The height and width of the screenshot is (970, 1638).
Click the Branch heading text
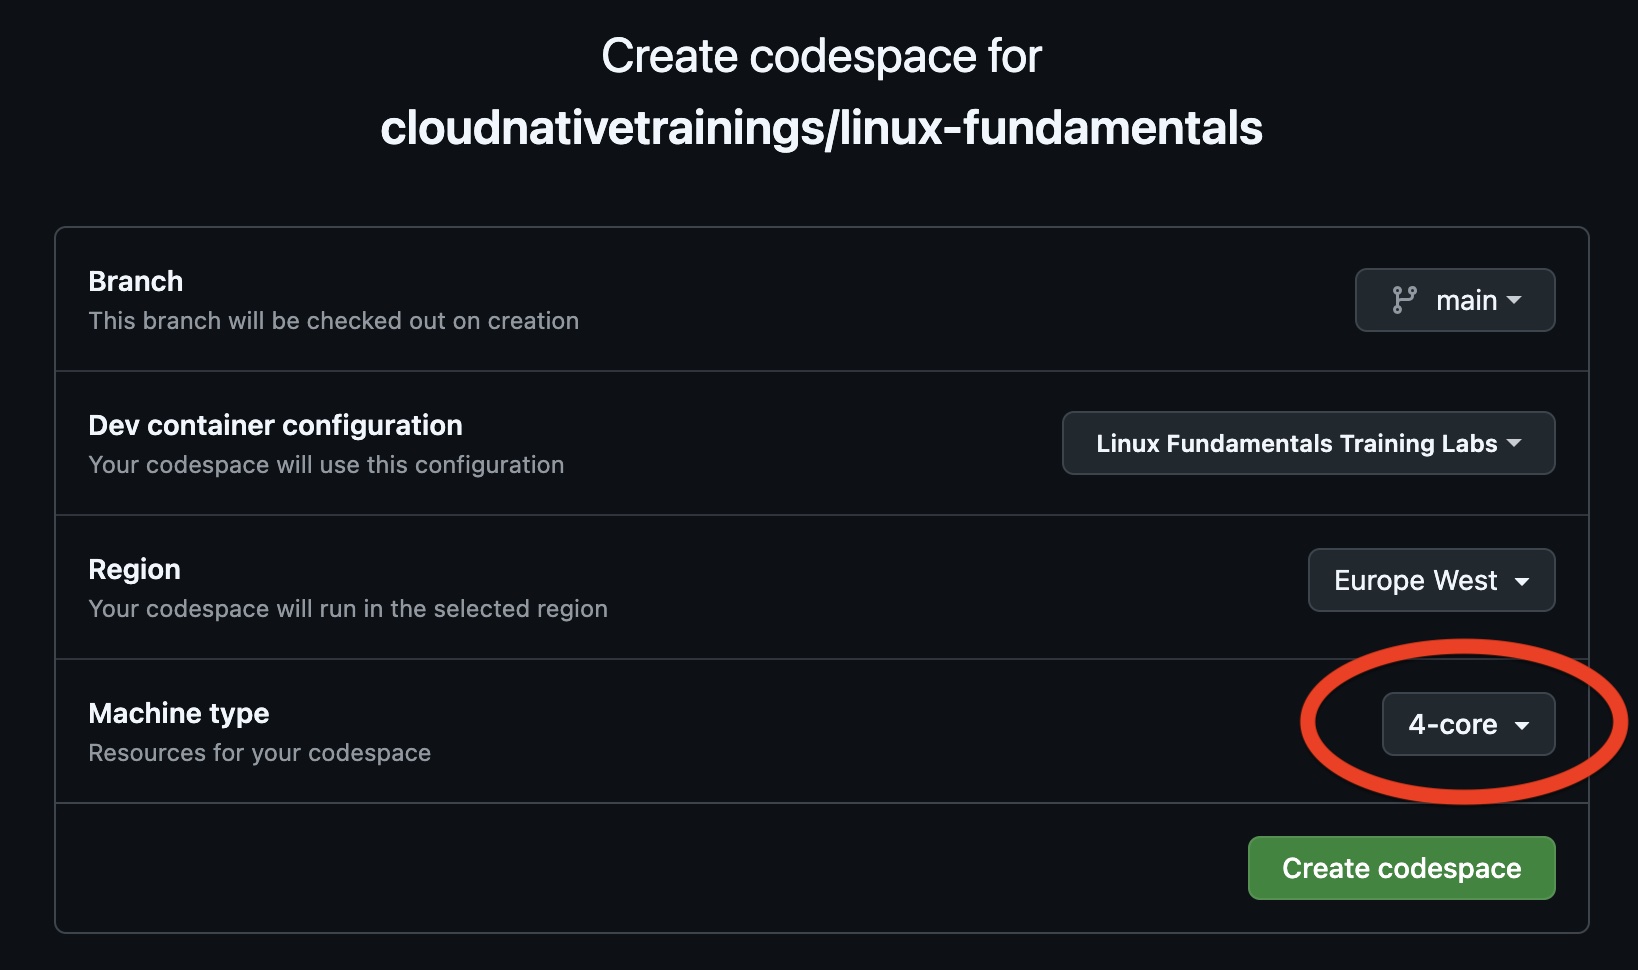point(136,281)
